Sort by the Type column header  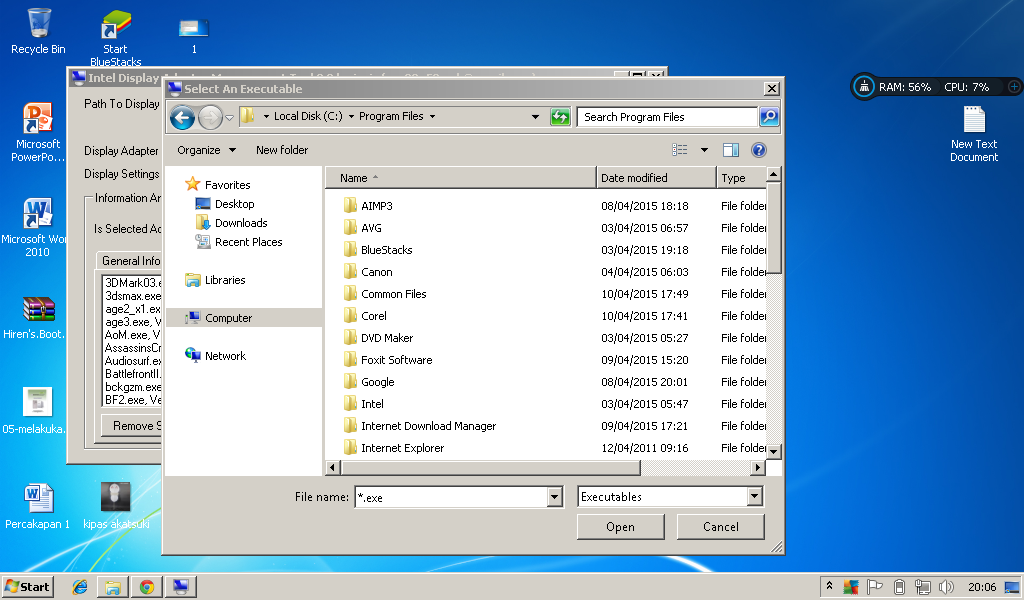click(x=741, y=178)
